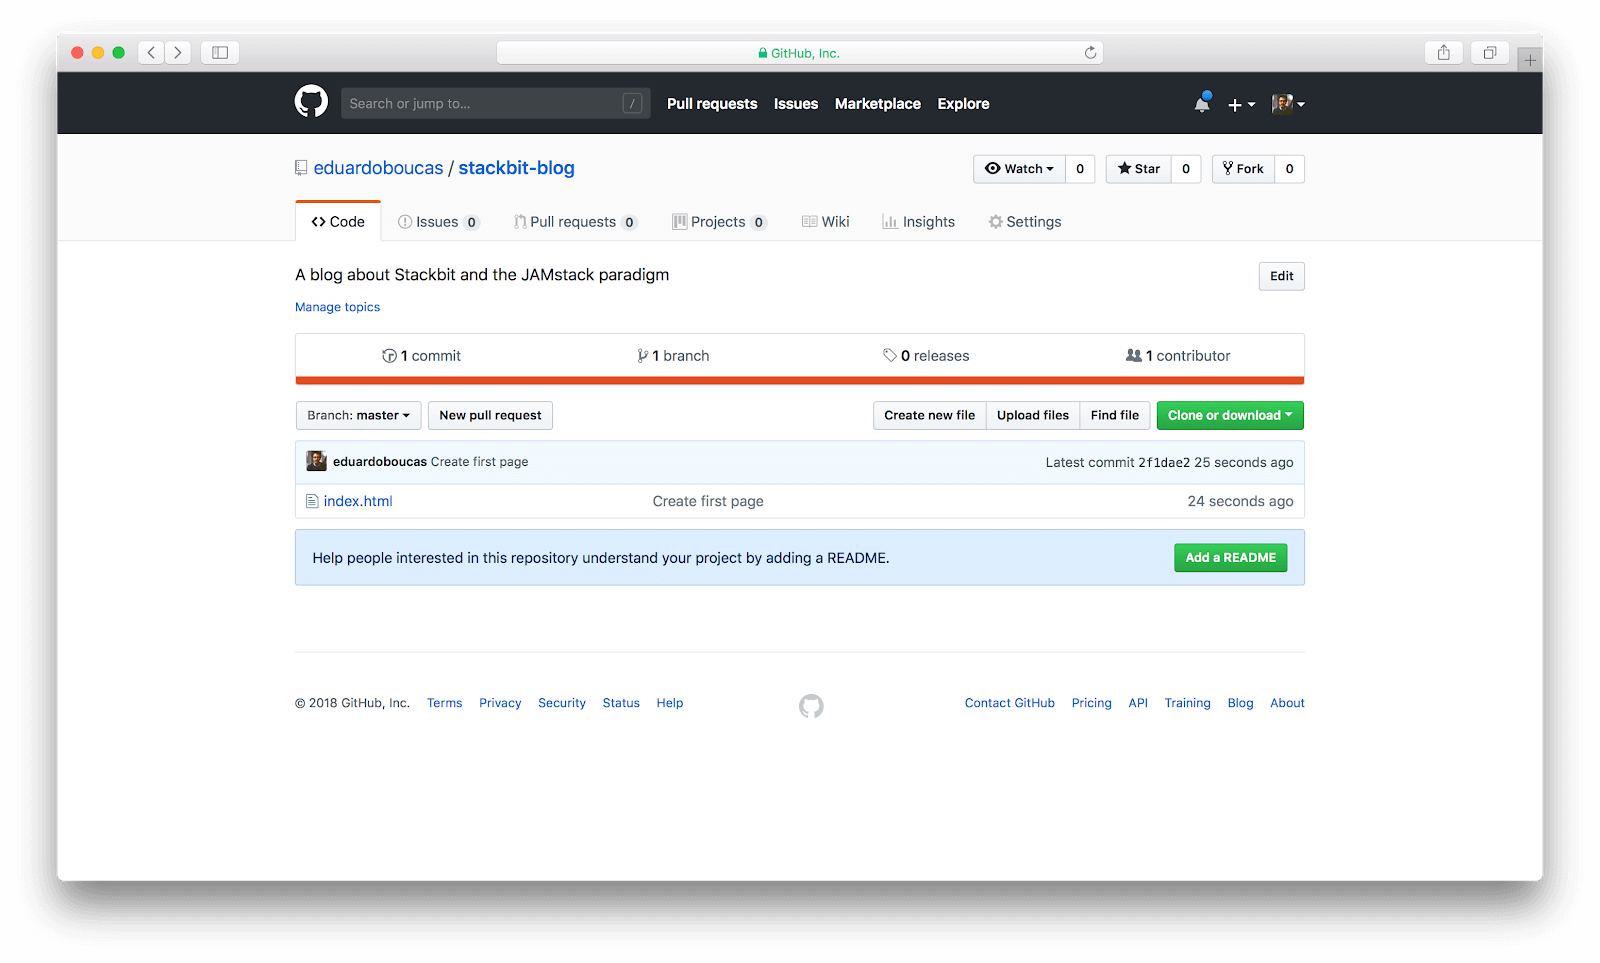Click the commit history icon showing 1 commit
Image resolution: width=1600 pixels, height=963 pixels.
(389, 355)
